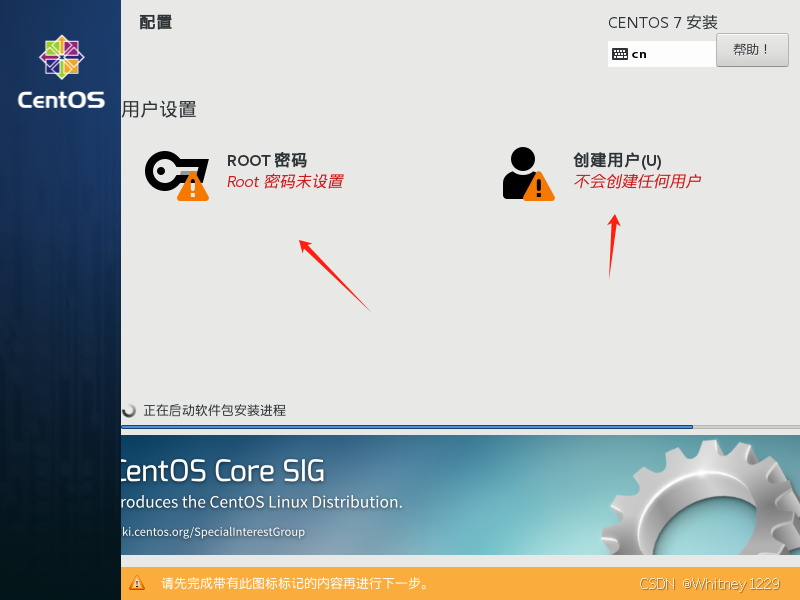
Task: Click the CentOS logo in sidebar
Action: pos(61,72)
